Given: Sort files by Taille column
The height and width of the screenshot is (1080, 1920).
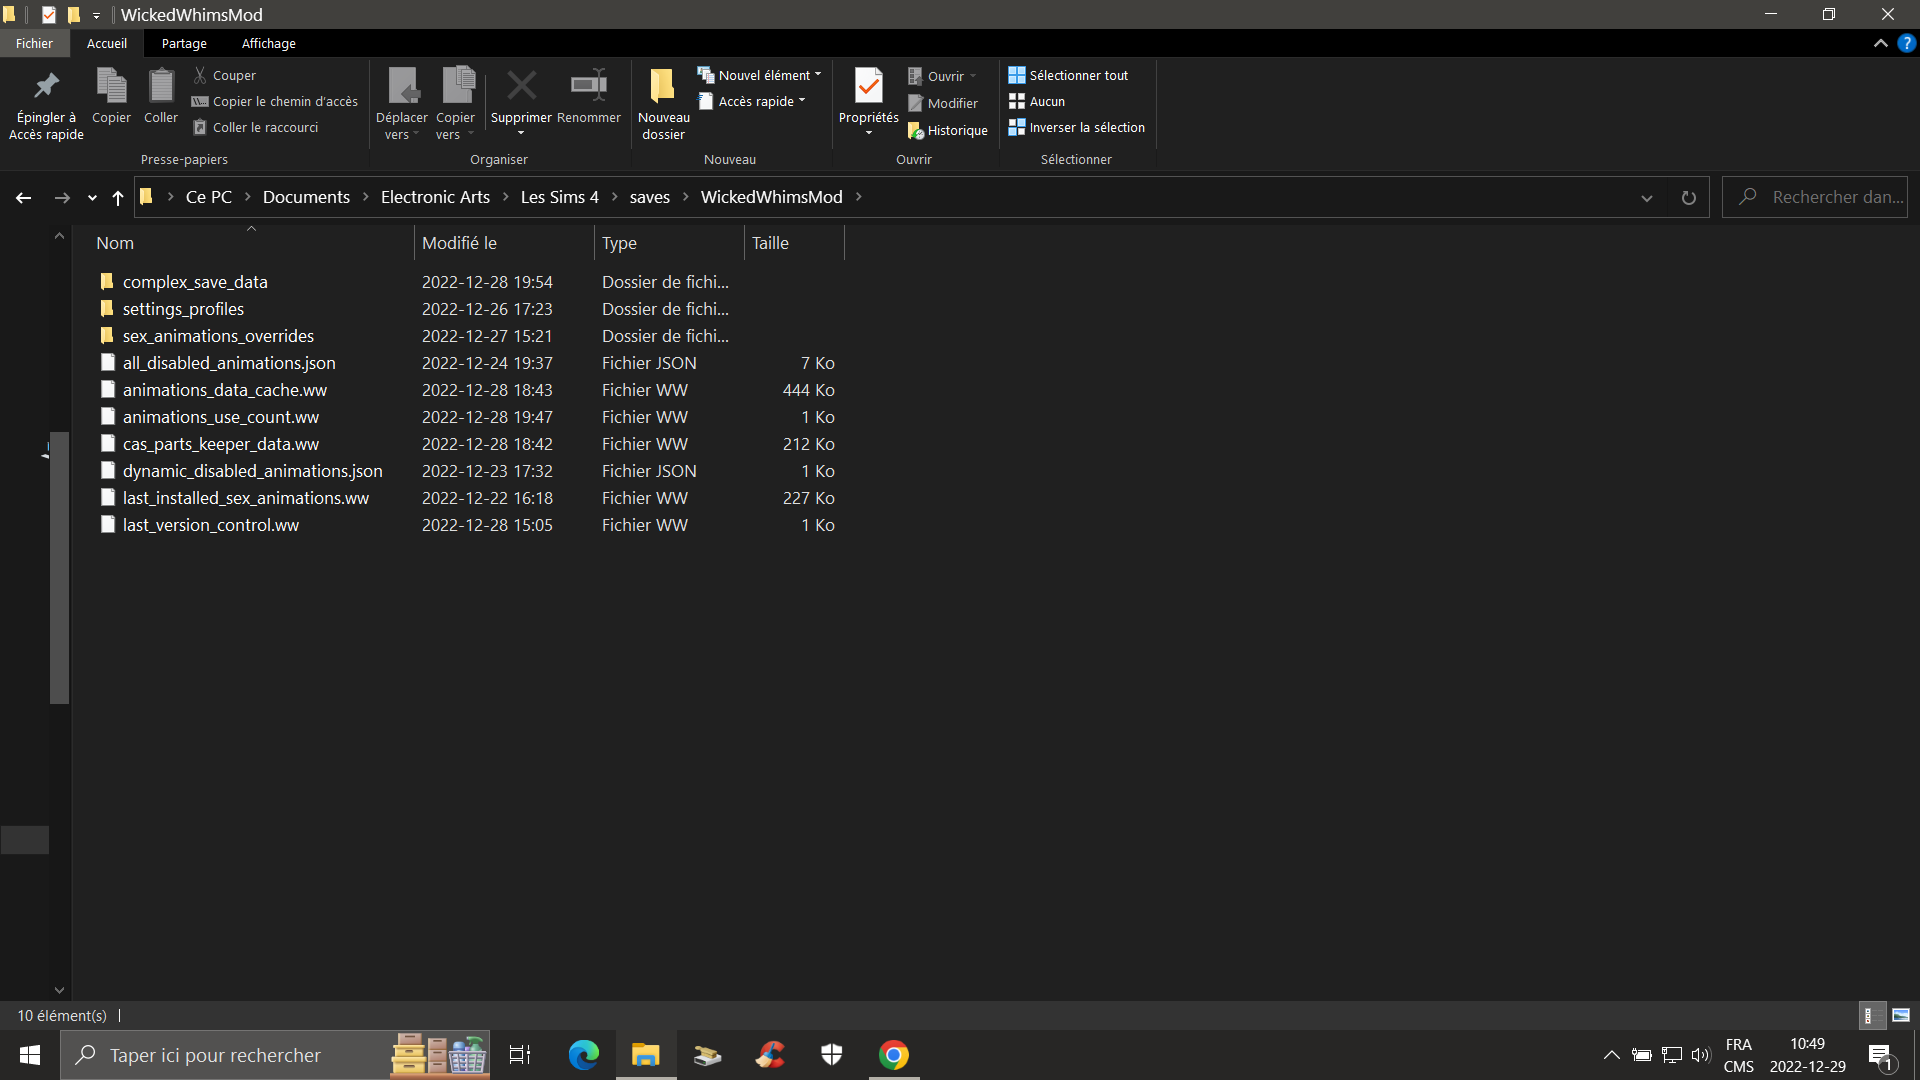Looking at the screenshot, I should click(794, 243).
